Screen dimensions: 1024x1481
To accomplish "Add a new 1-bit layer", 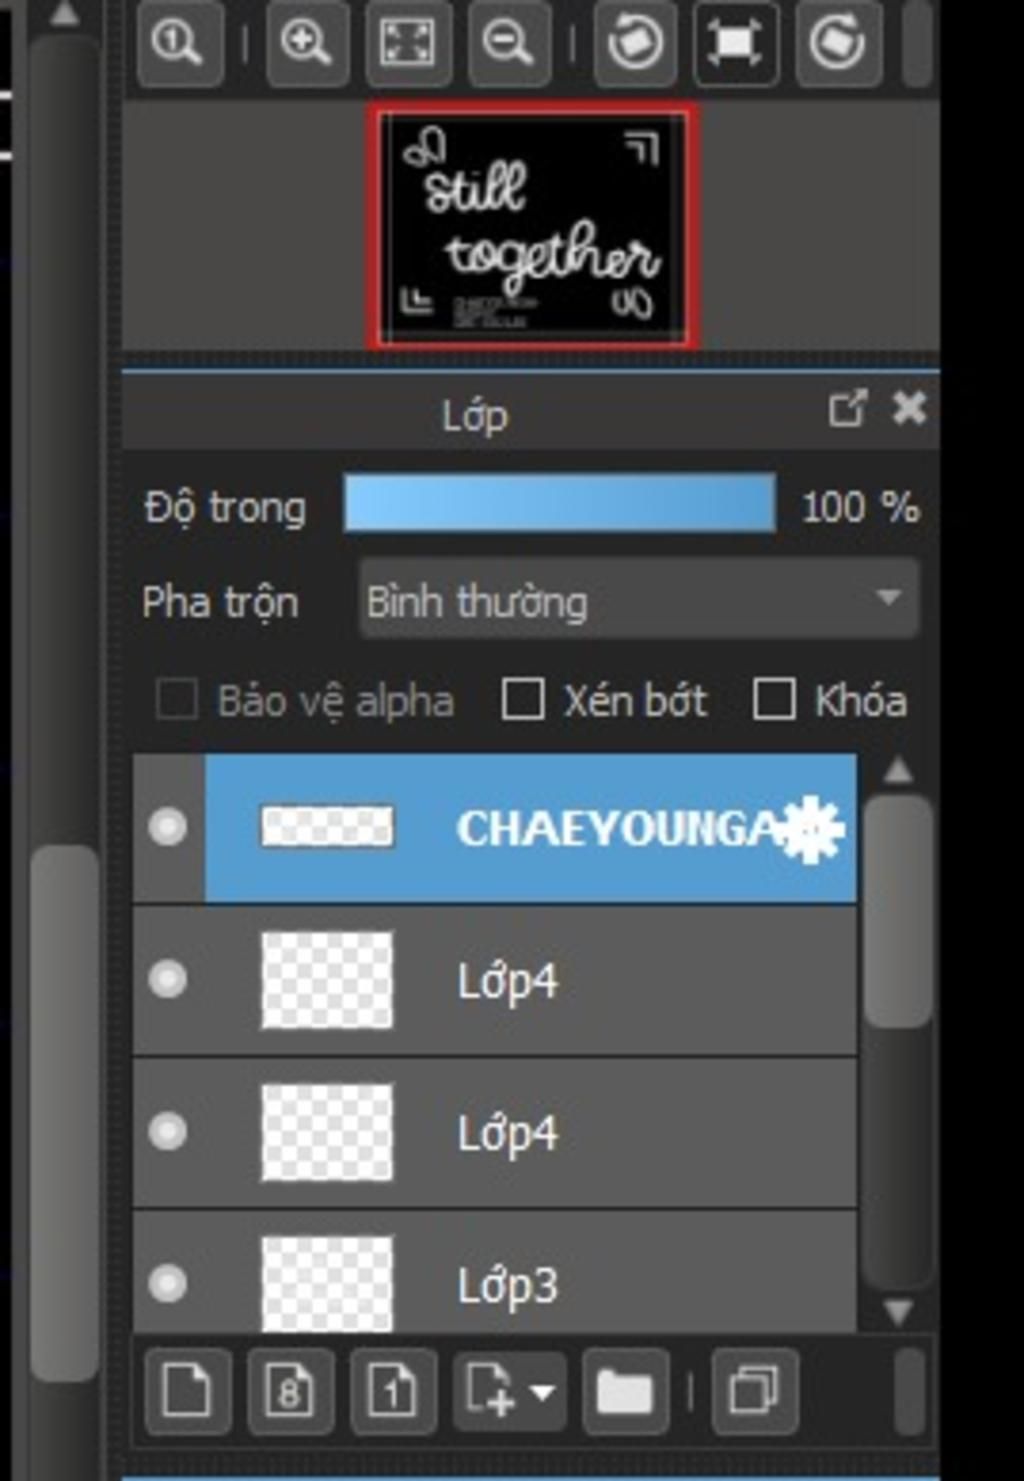I will click(393, 1391).
